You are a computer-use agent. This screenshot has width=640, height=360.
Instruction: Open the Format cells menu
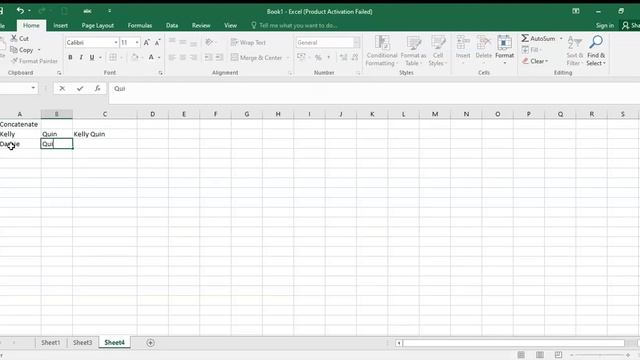pyautogui.click(x=504, y=51)
